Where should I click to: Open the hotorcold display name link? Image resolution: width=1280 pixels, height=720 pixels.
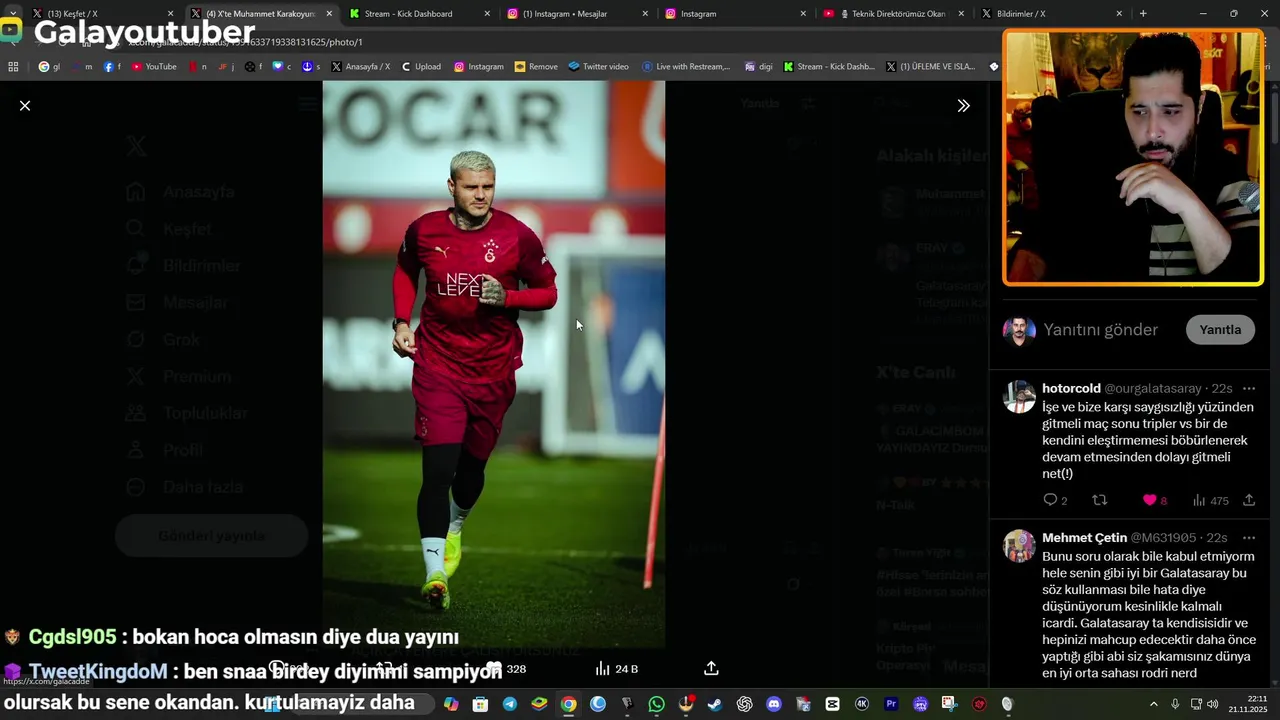coord(1071,388)
